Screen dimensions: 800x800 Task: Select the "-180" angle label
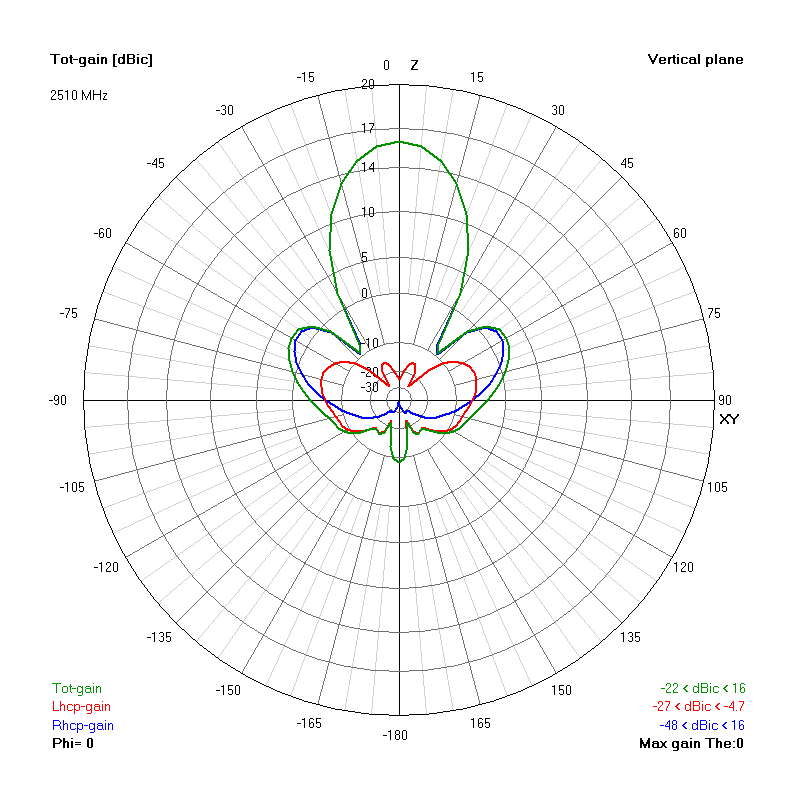coord(395,735)
